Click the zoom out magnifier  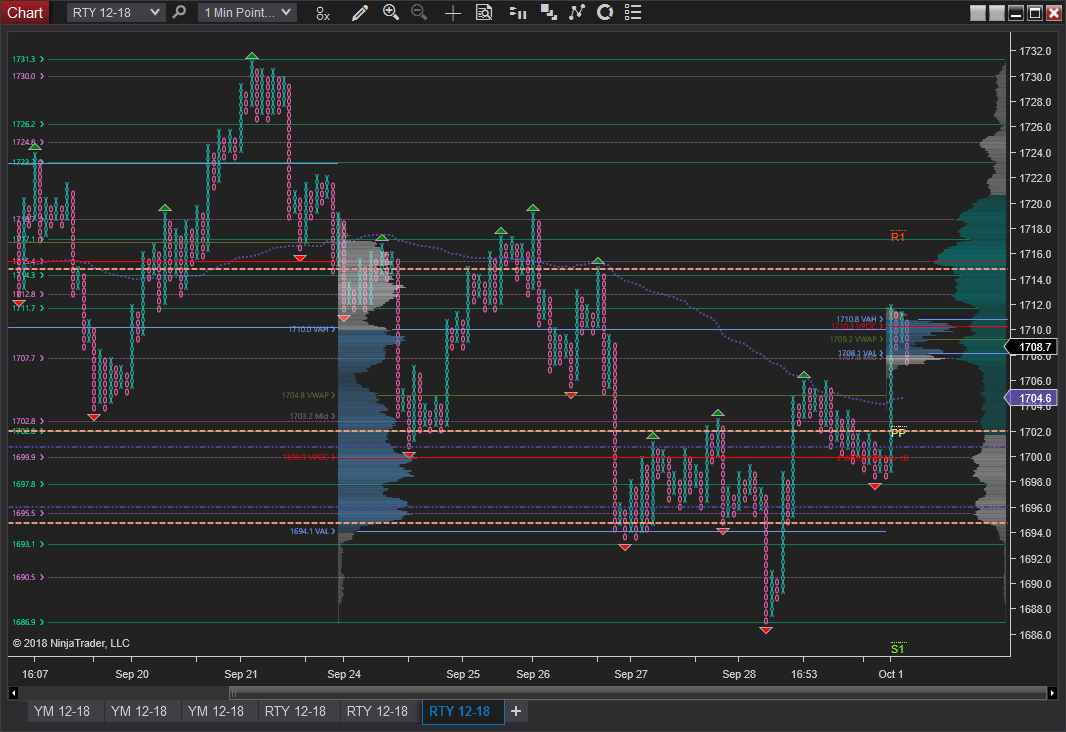click(x=419, y=12)
